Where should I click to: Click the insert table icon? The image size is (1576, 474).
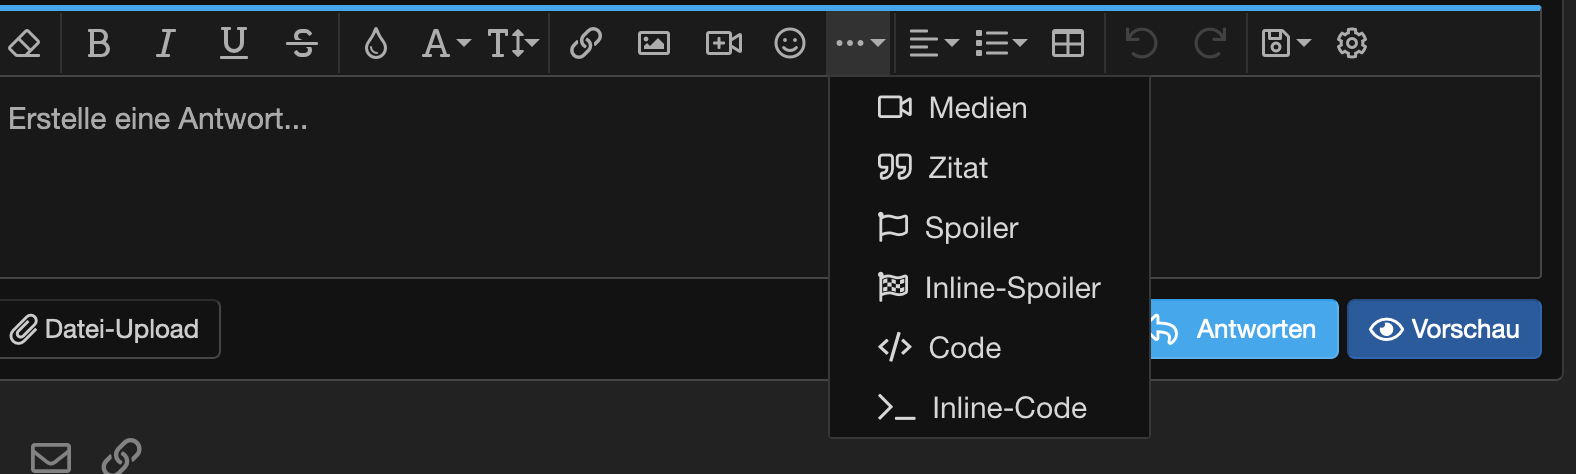pos(1068,43)
